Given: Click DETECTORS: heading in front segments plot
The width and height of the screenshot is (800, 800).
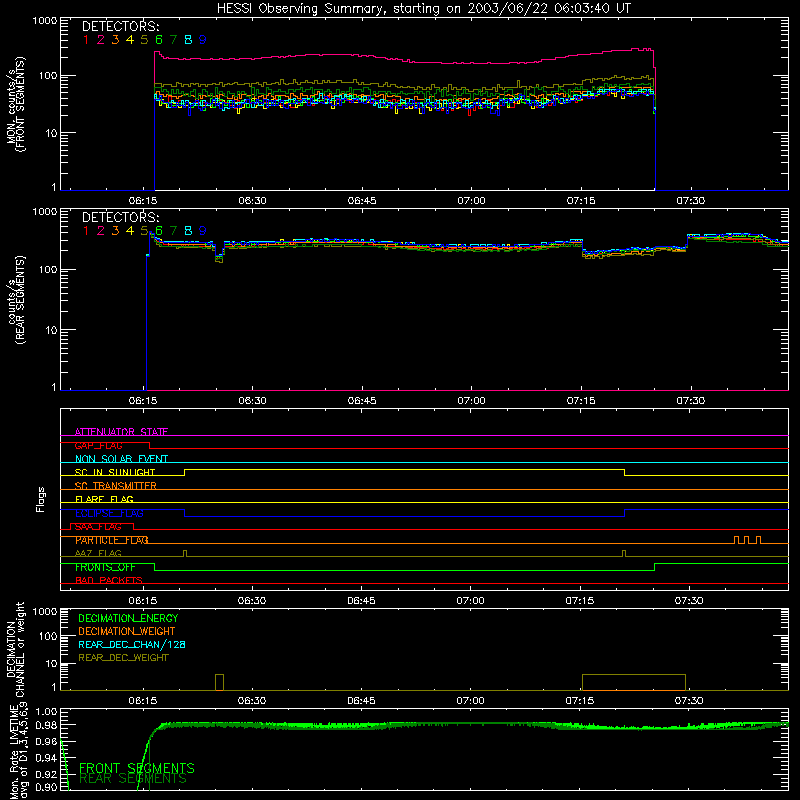Looking at the screenshot, I should (121, 27).
